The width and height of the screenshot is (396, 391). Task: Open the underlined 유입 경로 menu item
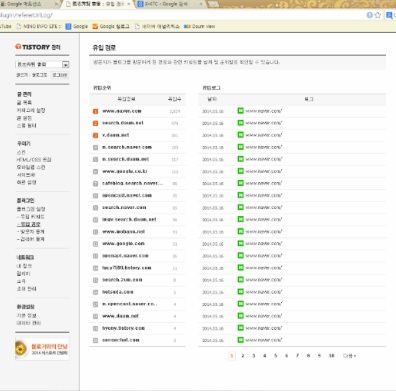point(28,224)
